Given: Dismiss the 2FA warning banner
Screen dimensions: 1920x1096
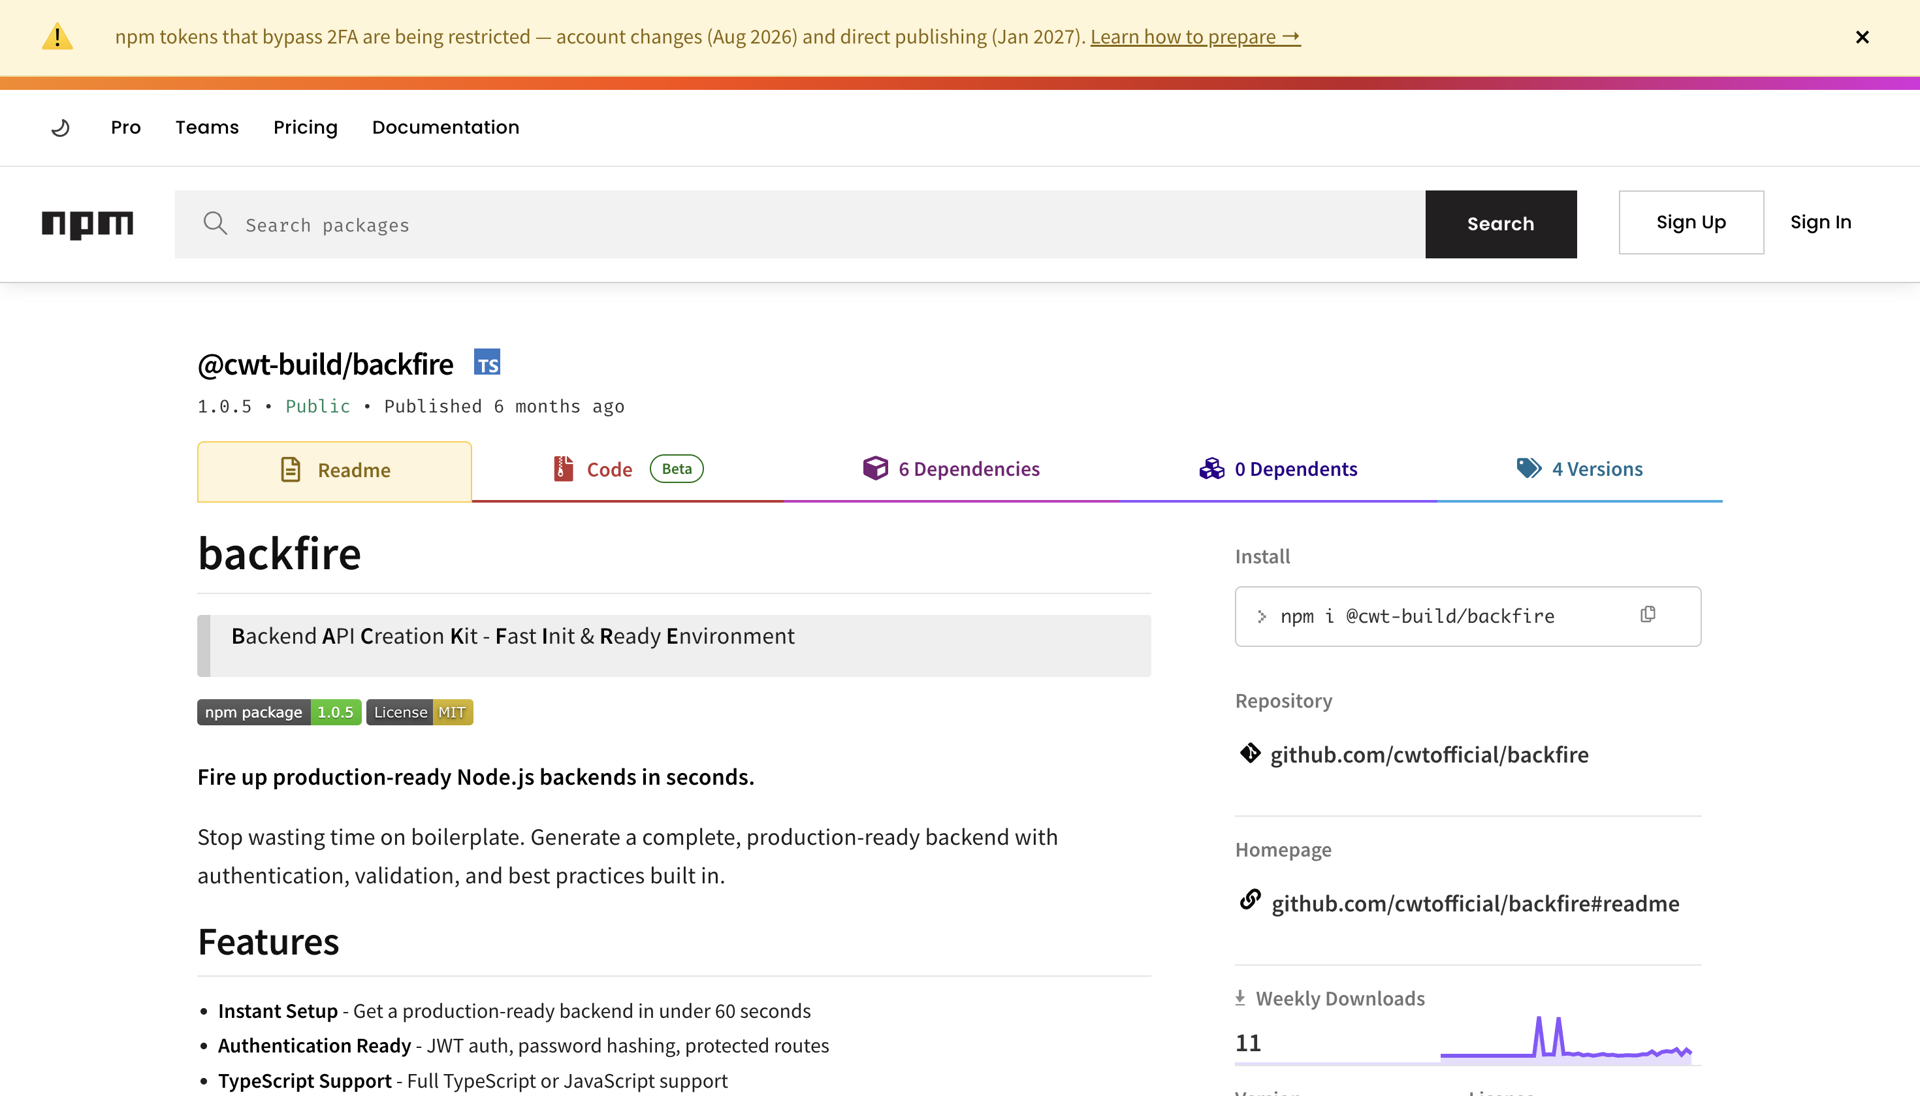Looking at the screenshot, I should pyautogui.click(x=1862, y=37).
